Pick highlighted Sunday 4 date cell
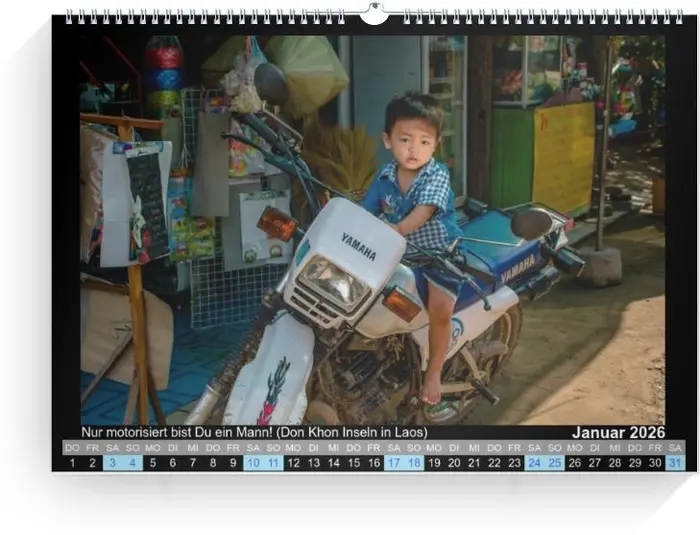Screen dimensions: 700x535 tap(133, 463)
